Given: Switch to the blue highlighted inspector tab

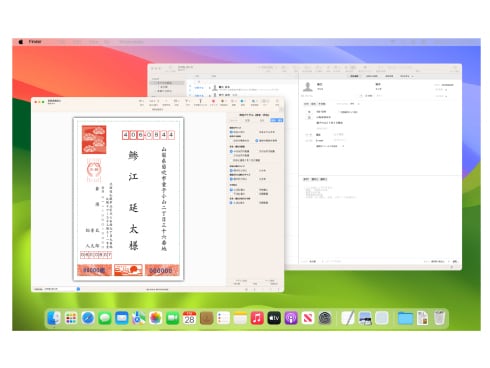Looking at the screenshot, I should (x=277, y=120).
